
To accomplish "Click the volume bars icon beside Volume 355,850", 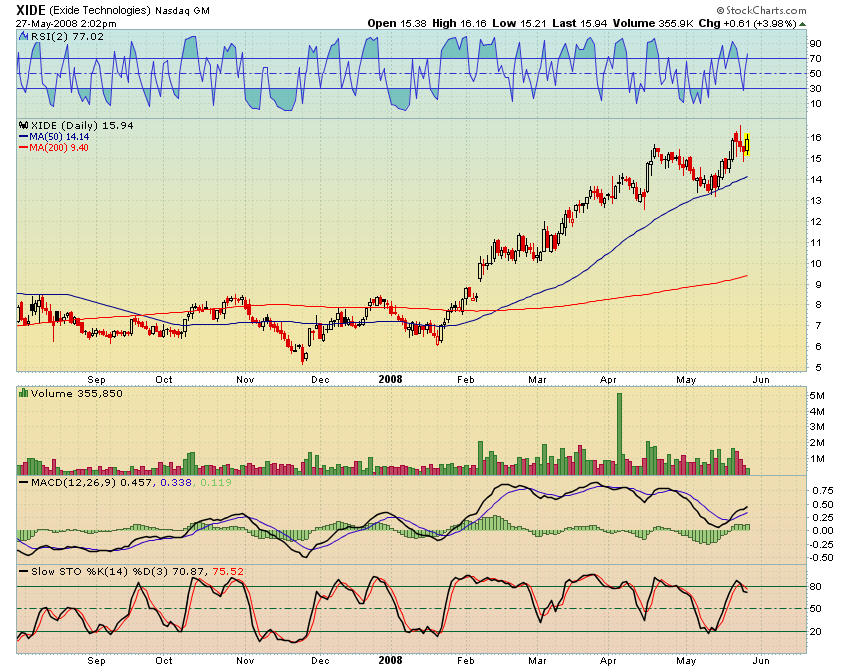I will tap(23, 393).
